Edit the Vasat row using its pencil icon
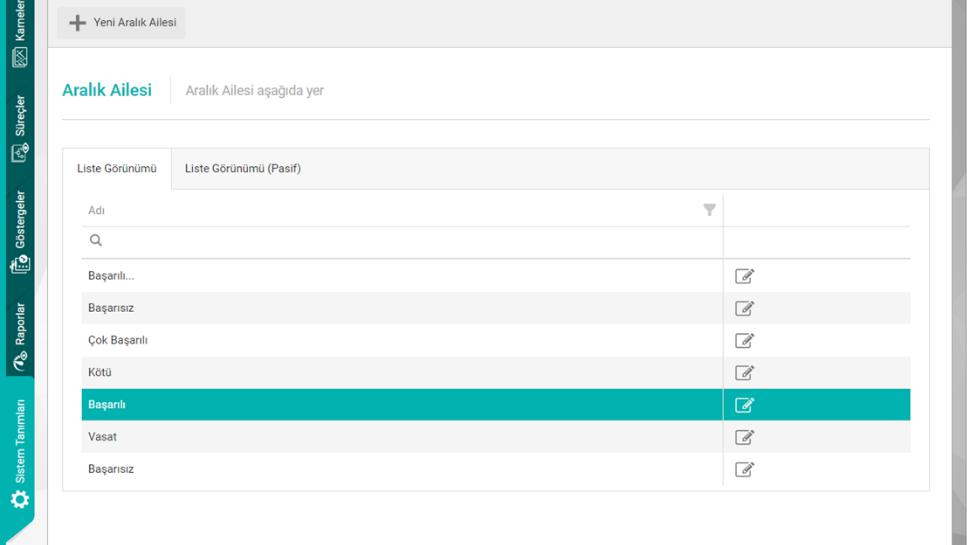 pyautogui.click(x=744, y=437)
